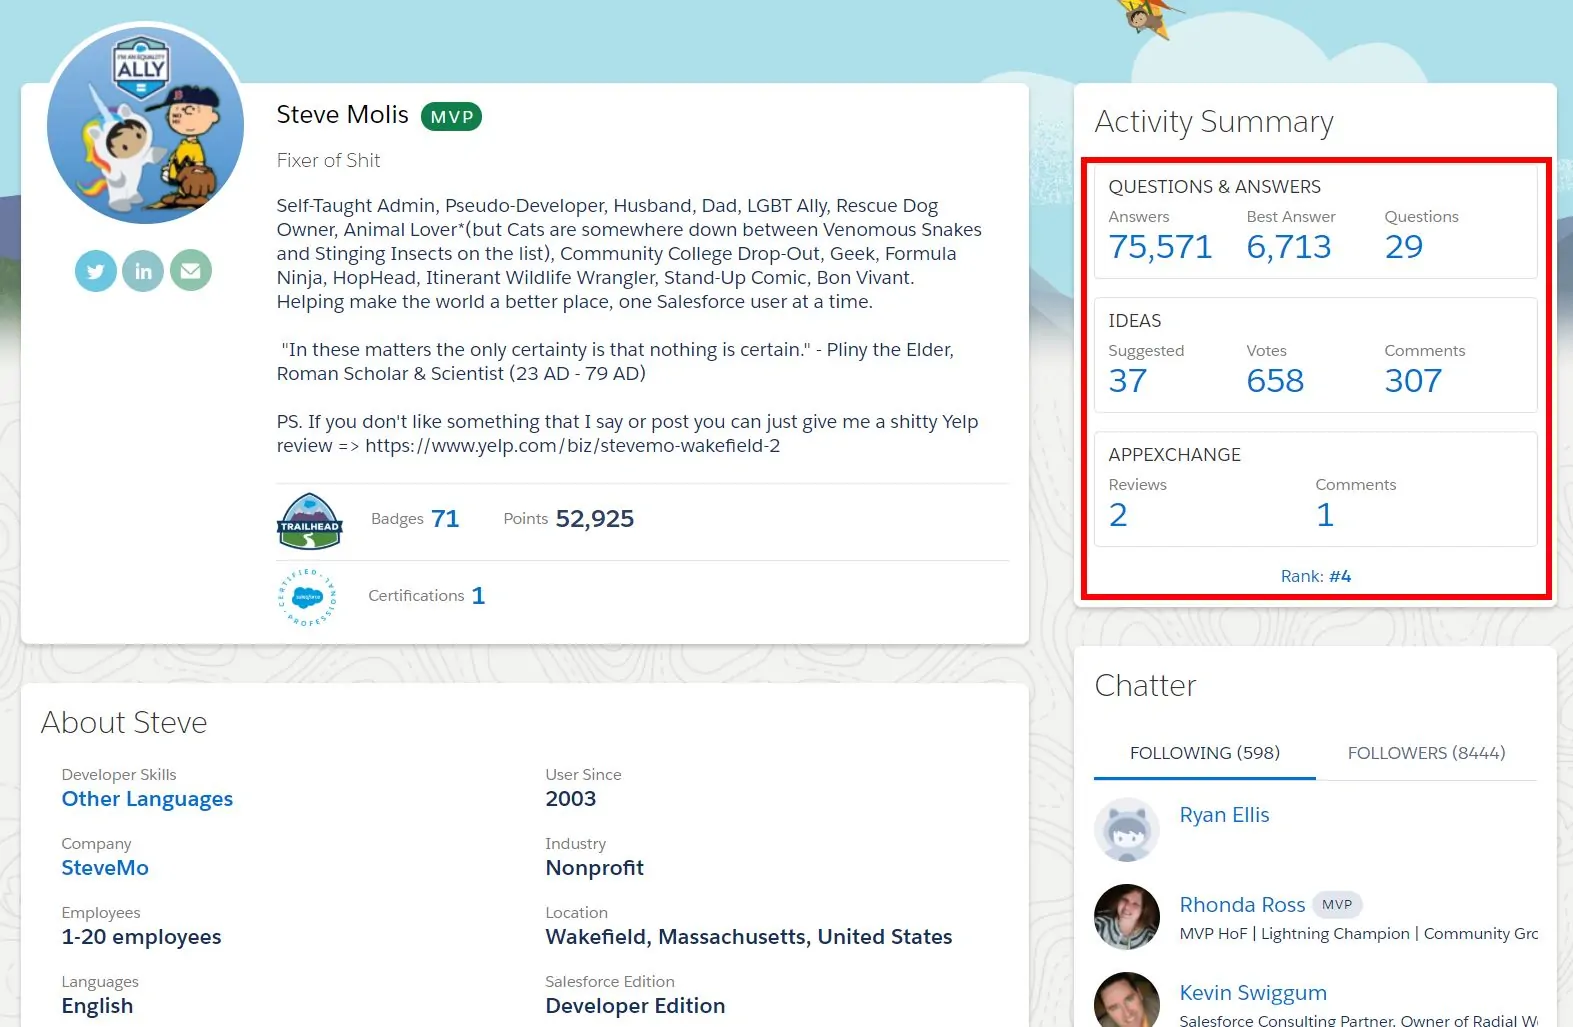Image resolution: width=1573 pixels, height=1027 pixels.
Task: Click the APPEXCHANGE section title
Action: click(1175, 455)
